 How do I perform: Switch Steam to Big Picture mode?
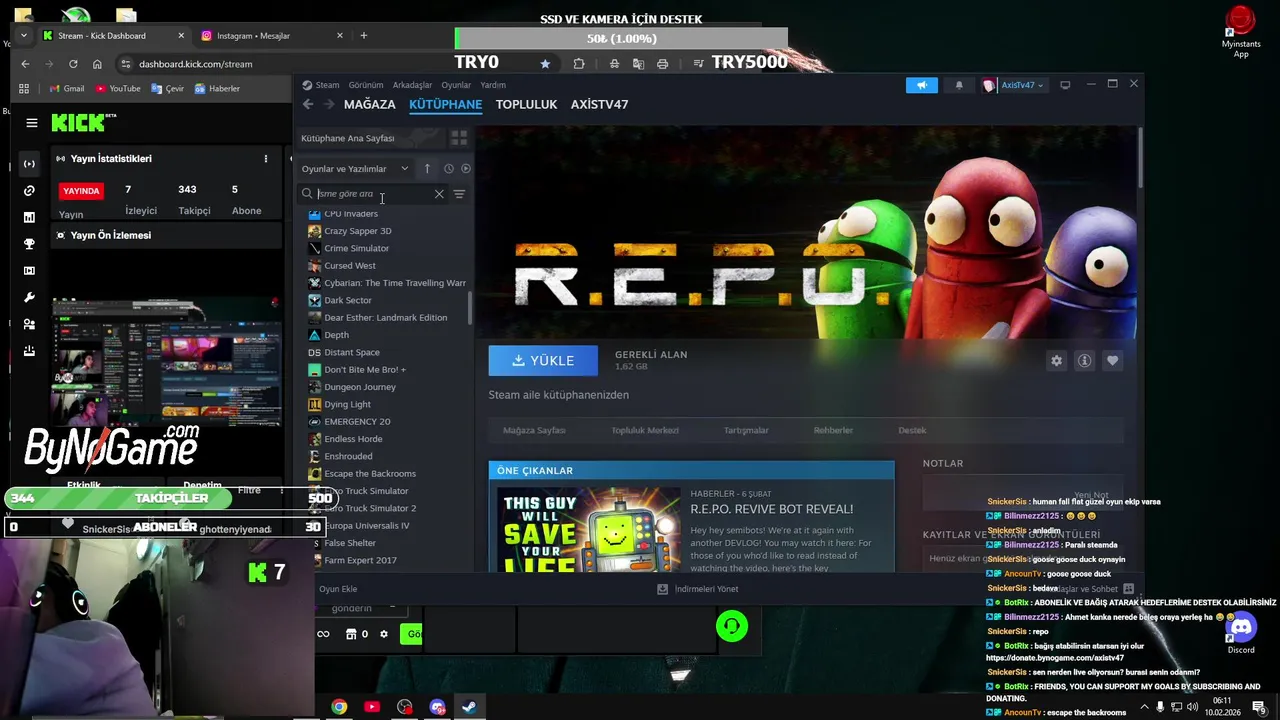[x=1065, y=85]
